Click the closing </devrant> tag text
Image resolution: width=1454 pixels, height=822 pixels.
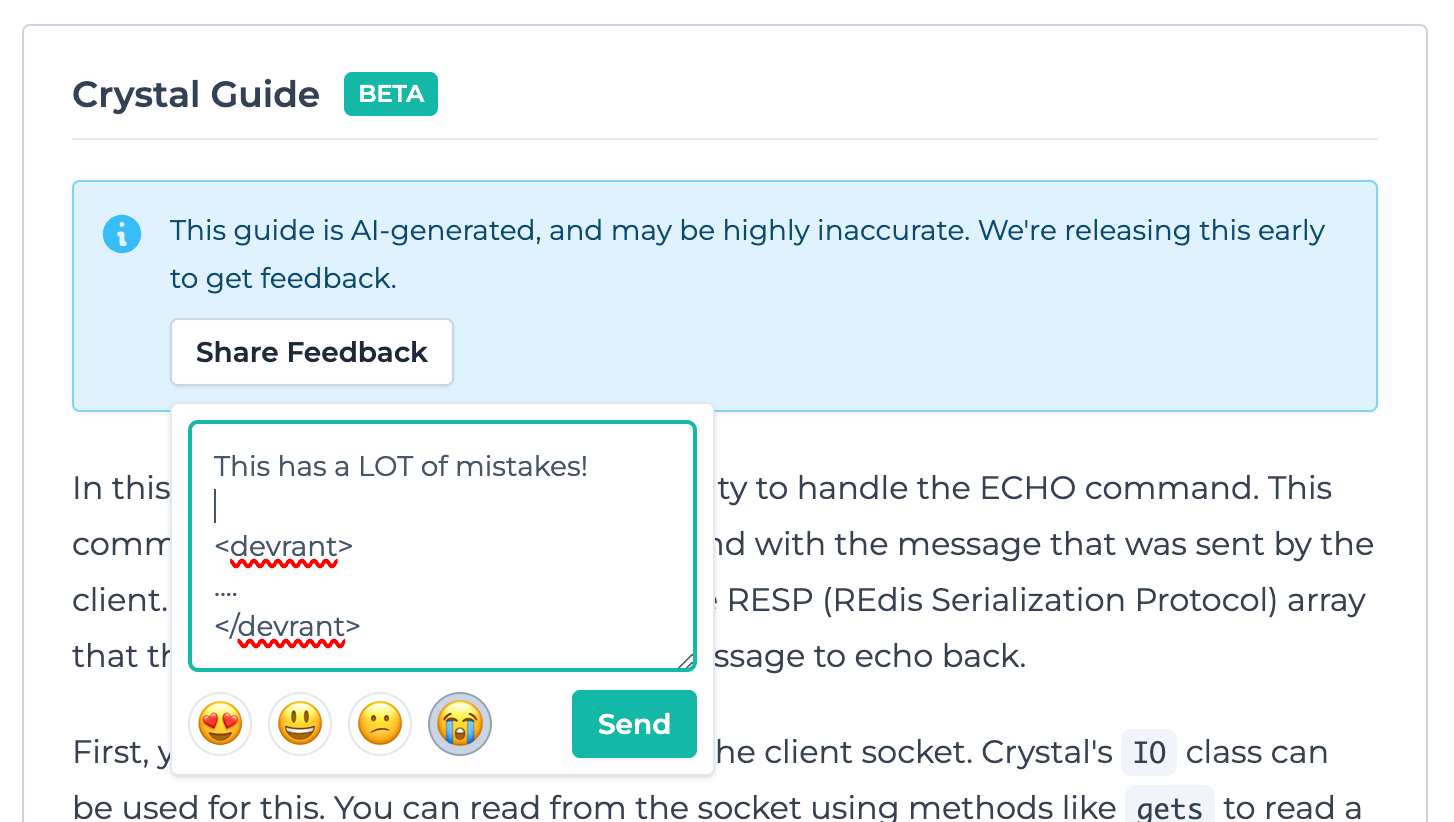coord(288,627)
